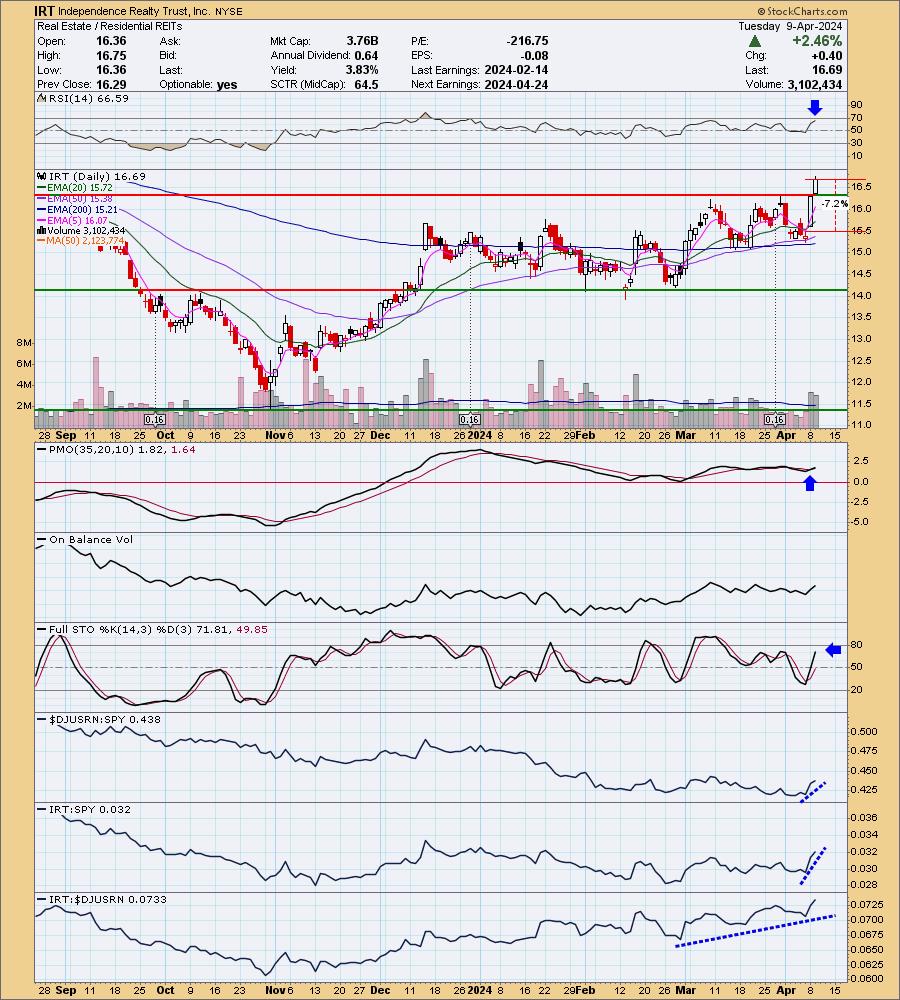900x1000 pixels.
Task: Click the Tuesday 9-Apr-2024 date label
Action: tap(790, 26)
